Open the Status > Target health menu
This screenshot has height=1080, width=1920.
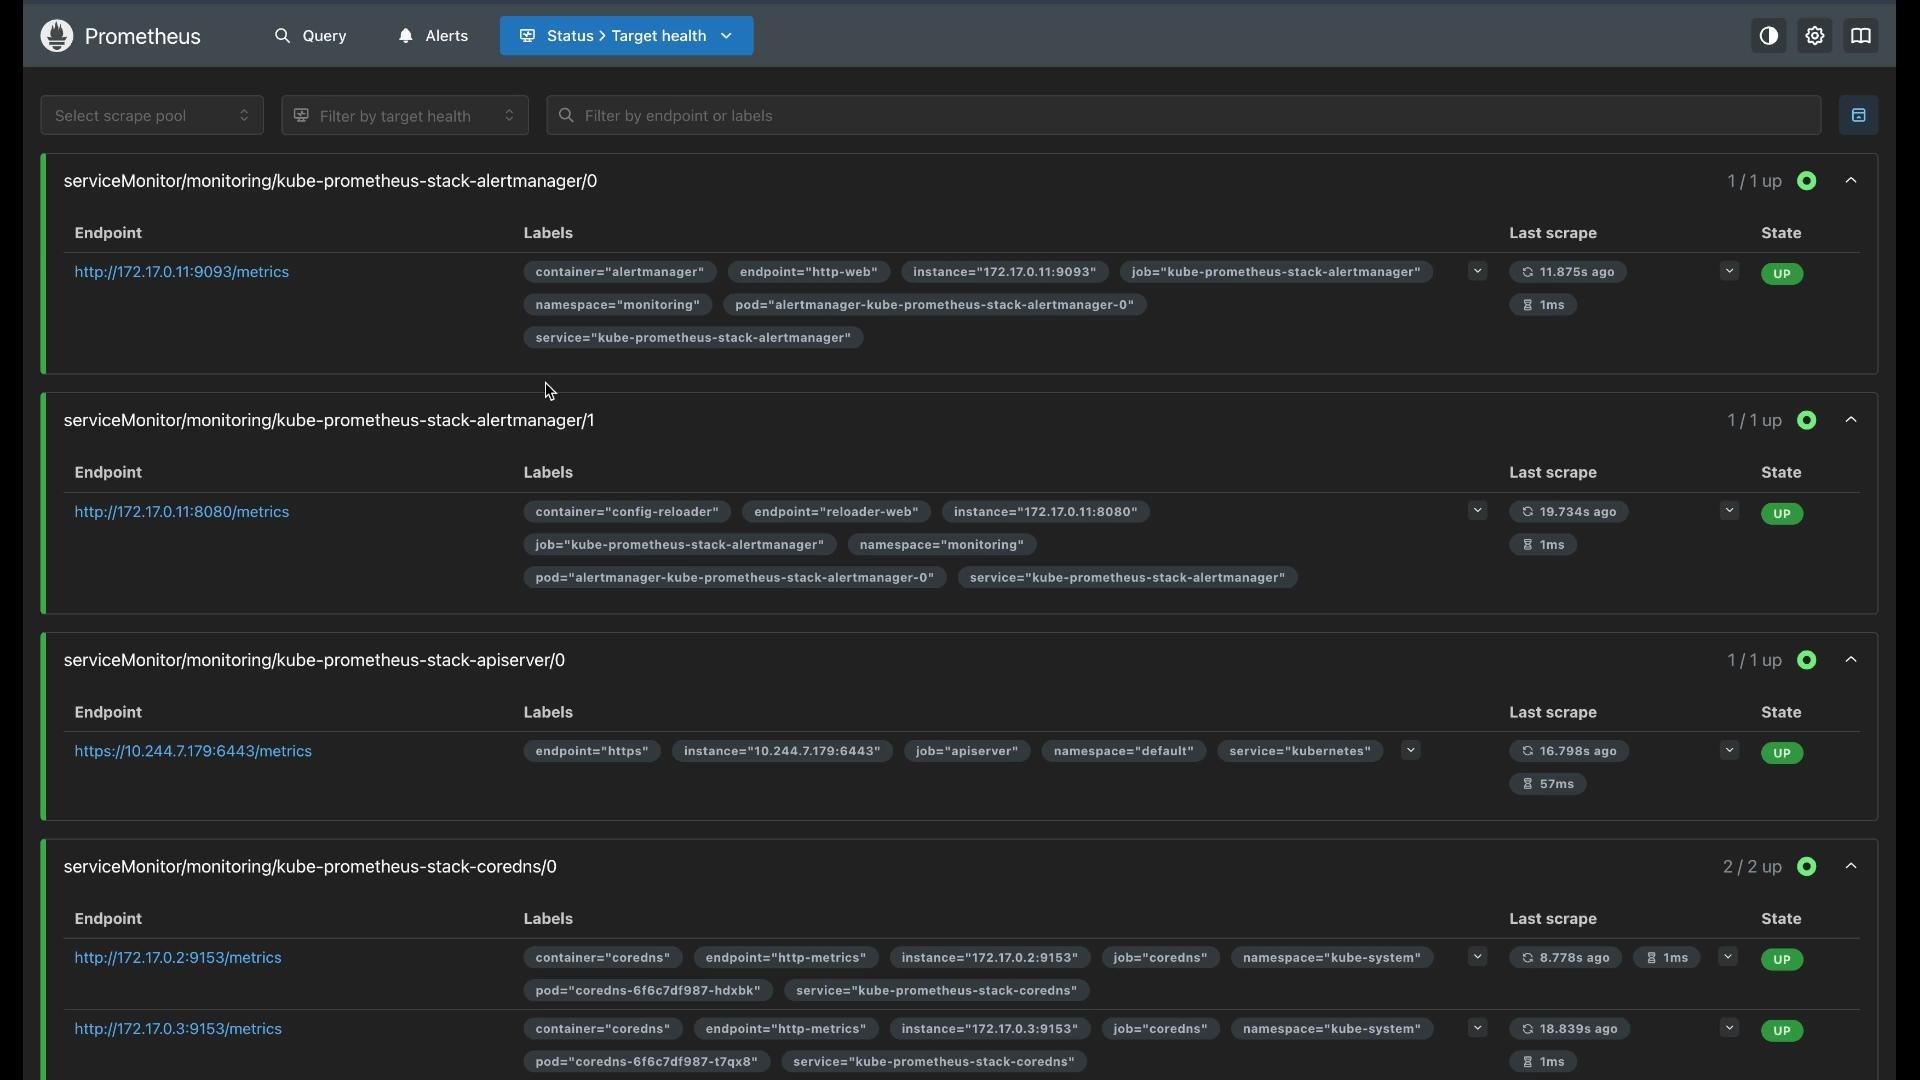point(626,36)
